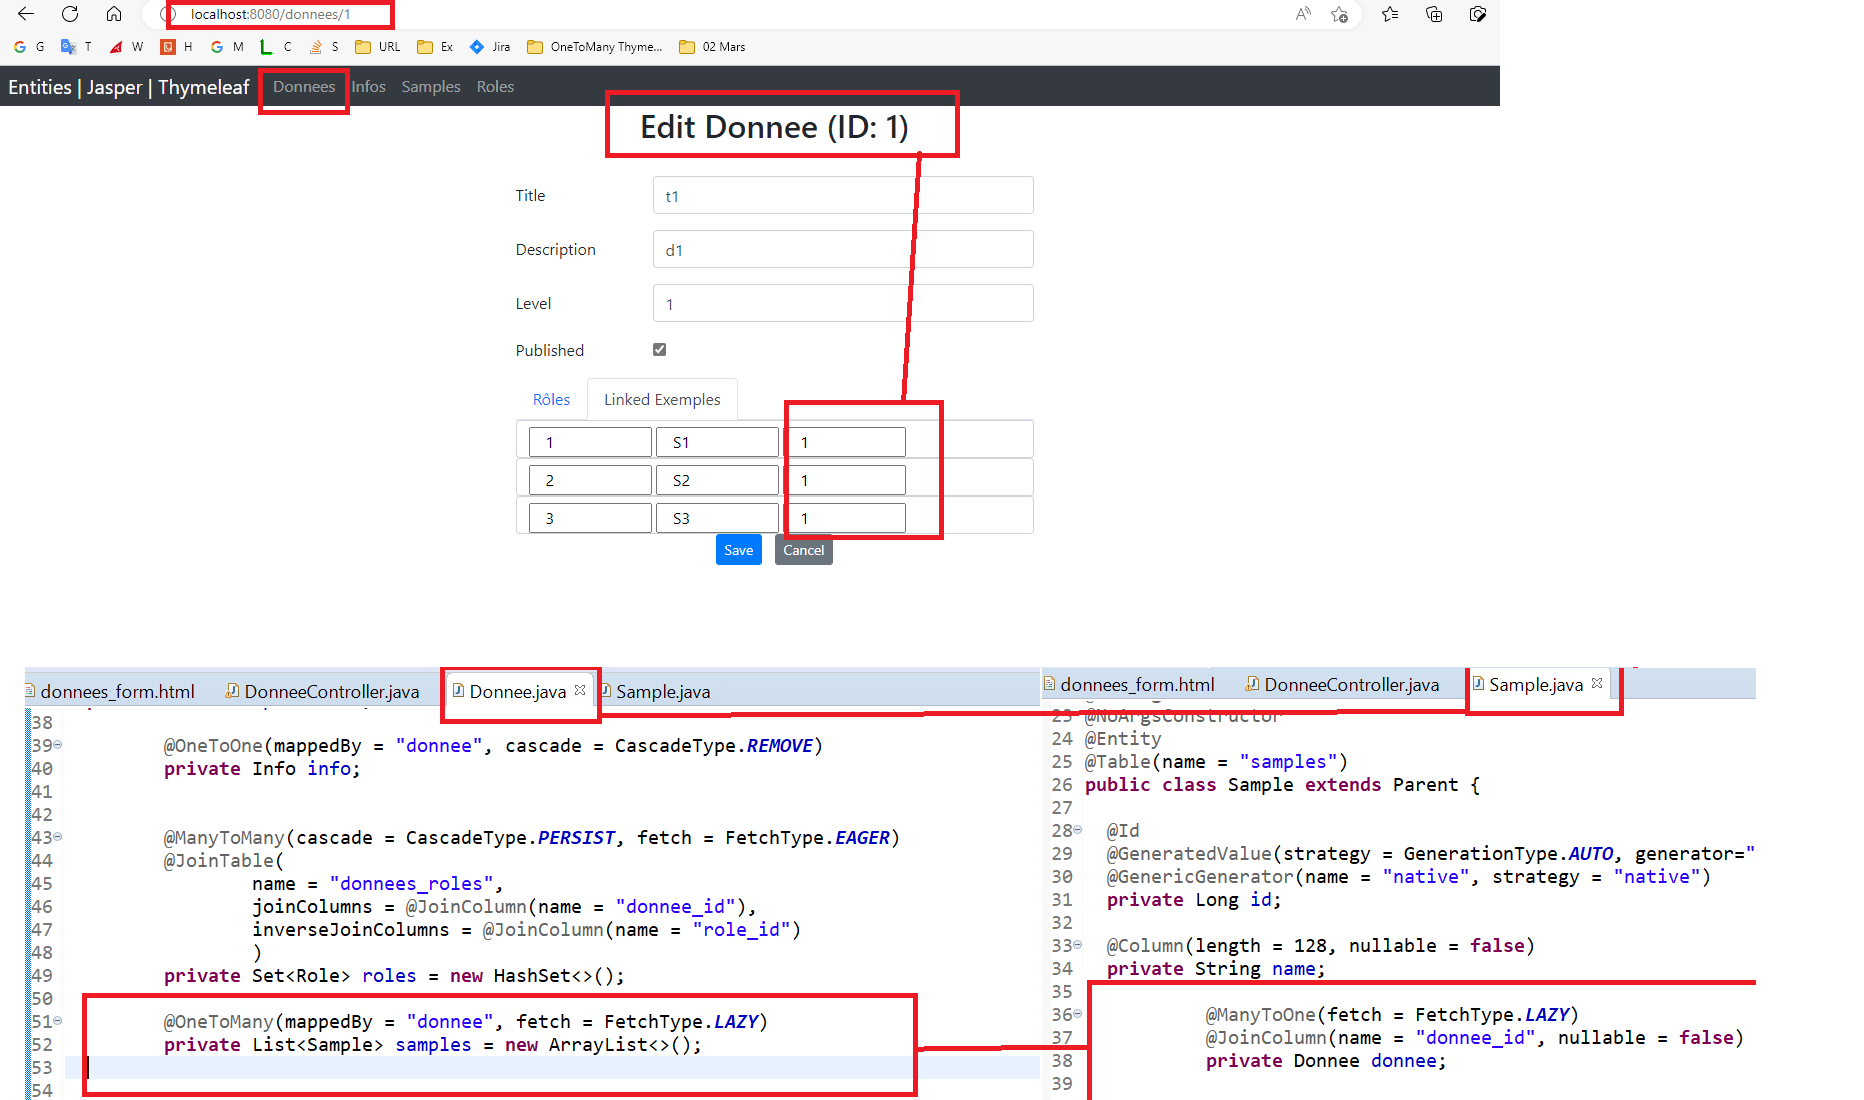Image resolution: width=1864 pixels, height=1100 pixels.
Task: Click the Description input field
Action: (x=843, y=249)
